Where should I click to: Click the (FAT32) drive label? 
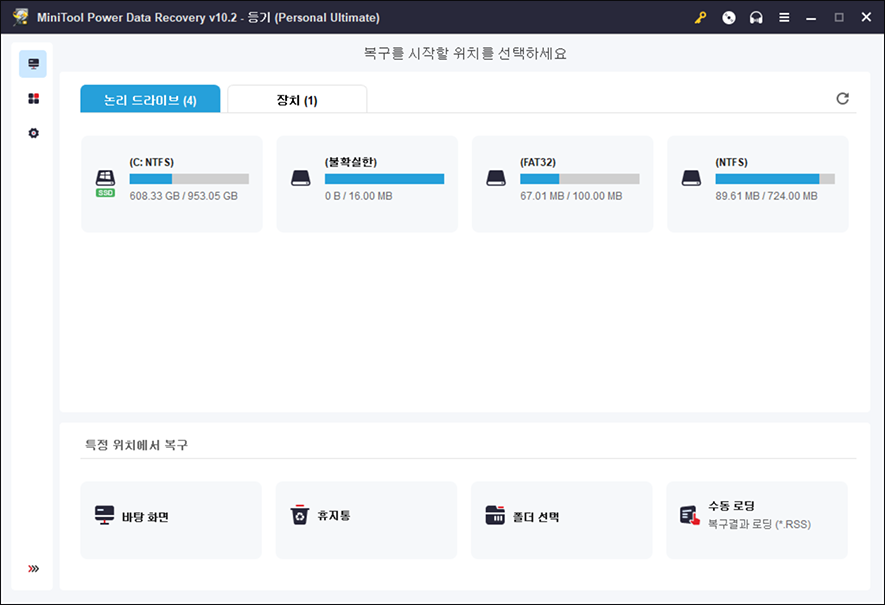point(538,163)
